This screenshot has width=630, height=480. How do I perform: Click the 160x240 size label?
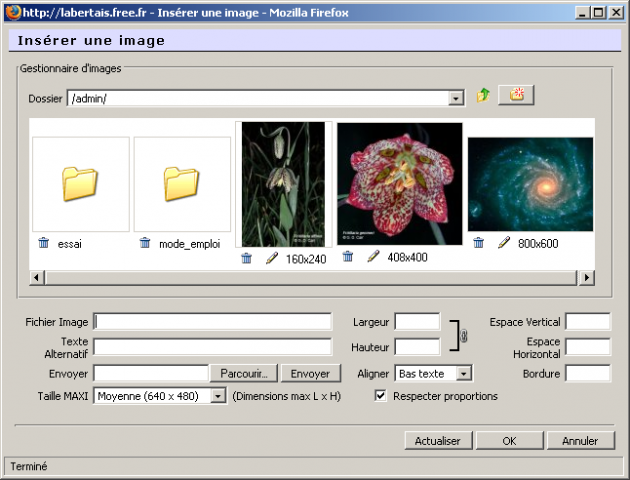[306, 259]
